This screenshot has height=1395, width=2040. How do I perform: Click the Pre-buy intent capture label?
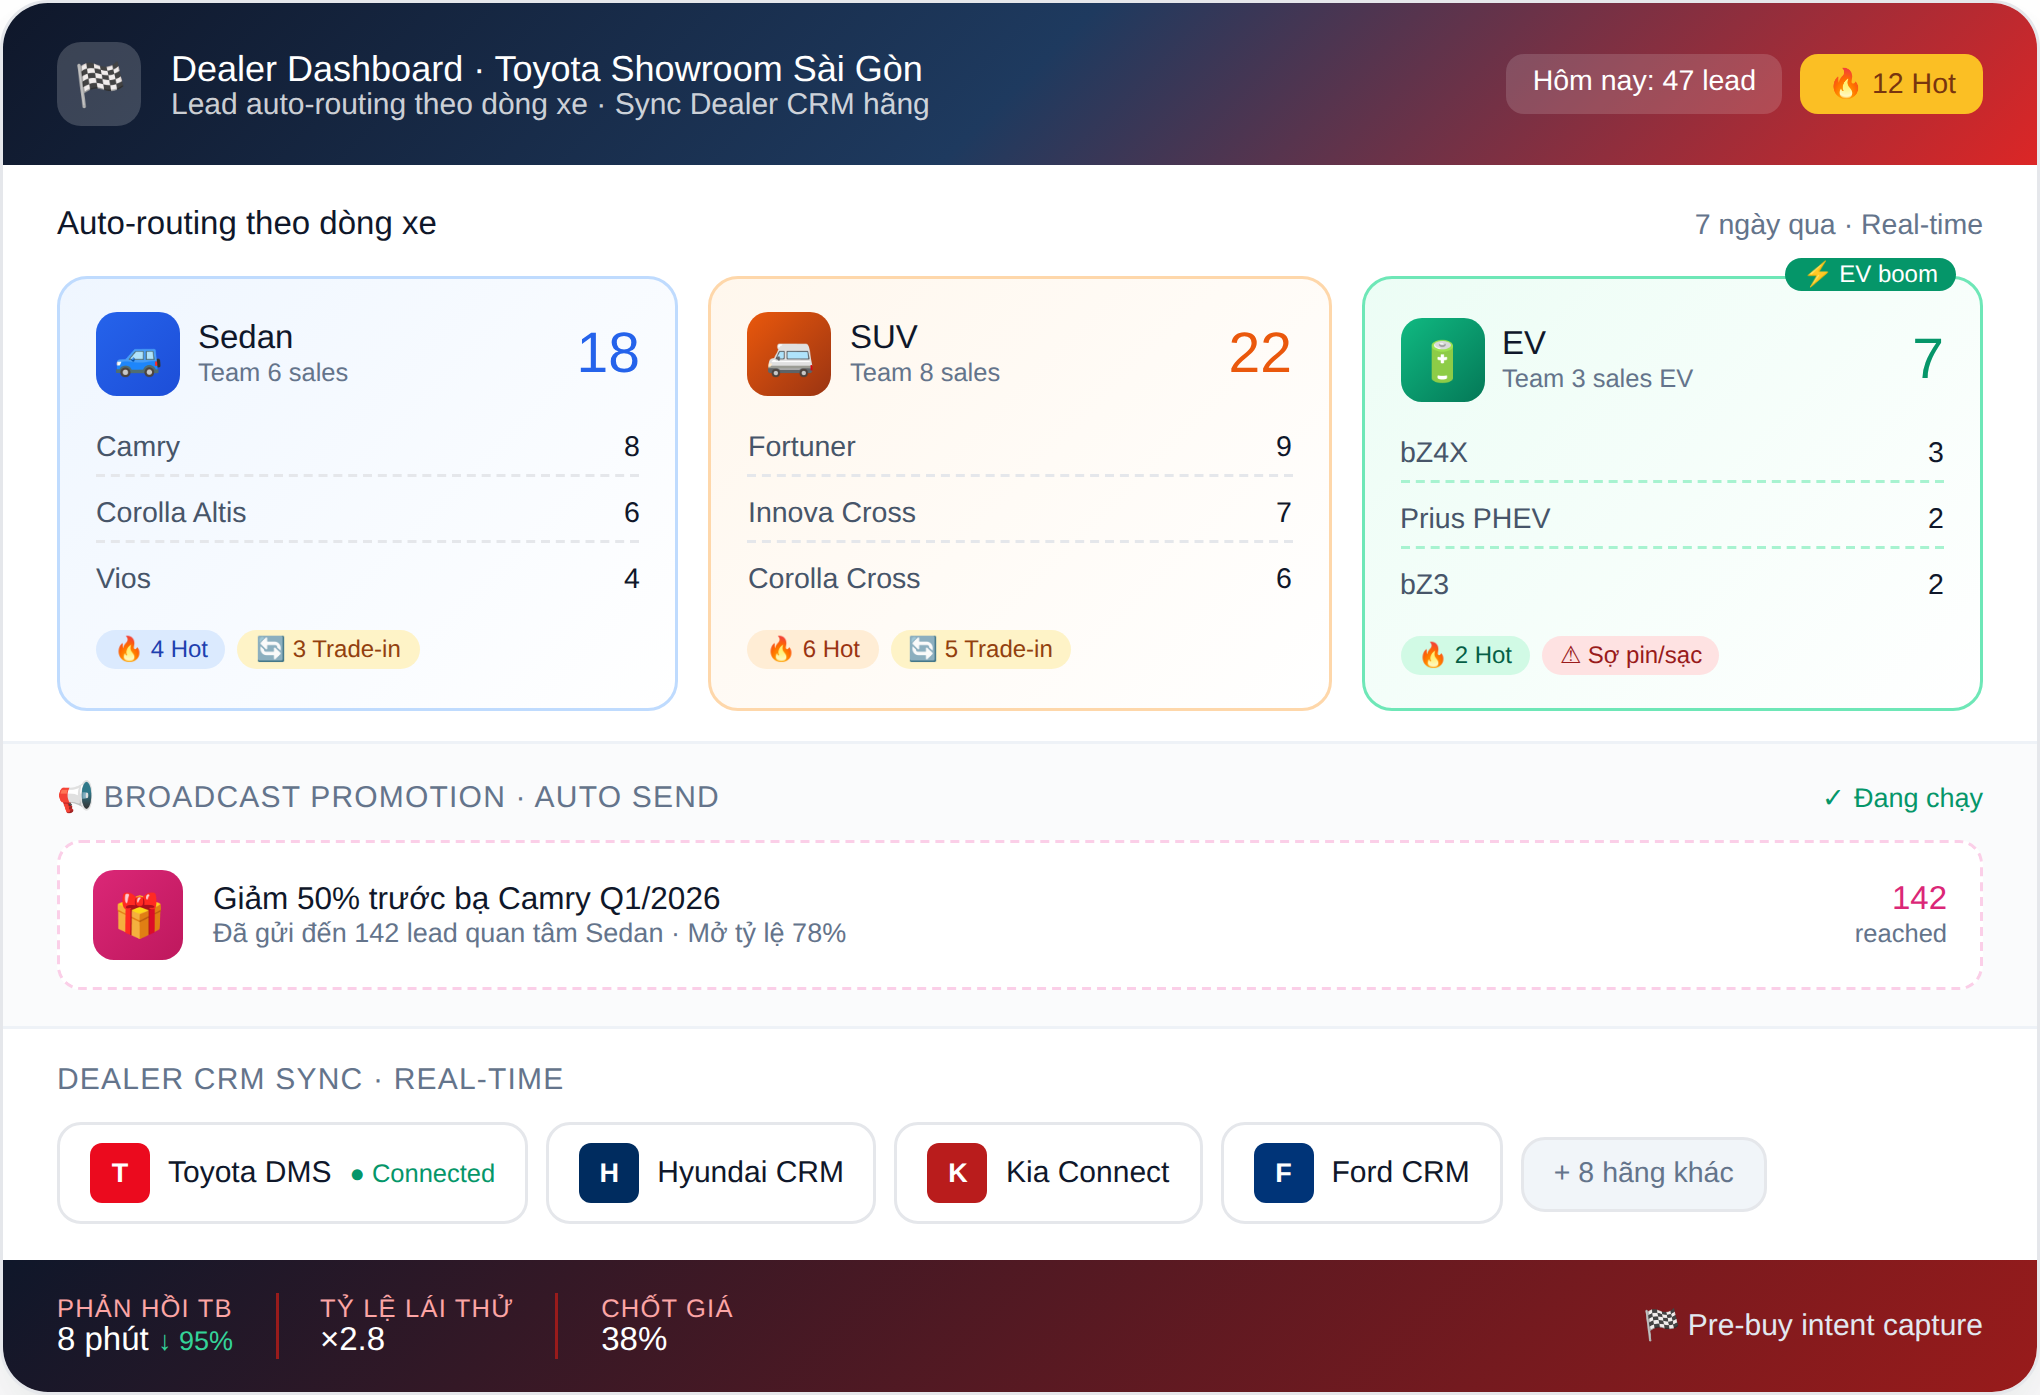tap(1834, 1325)
